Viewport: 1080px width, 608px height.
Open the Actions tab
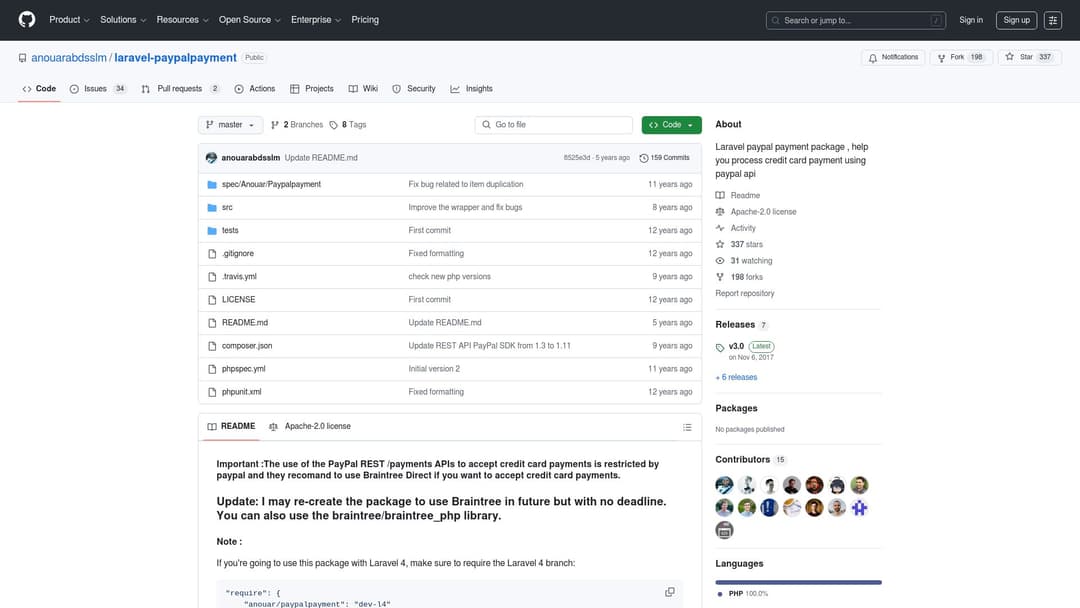[x=255, y=89]
